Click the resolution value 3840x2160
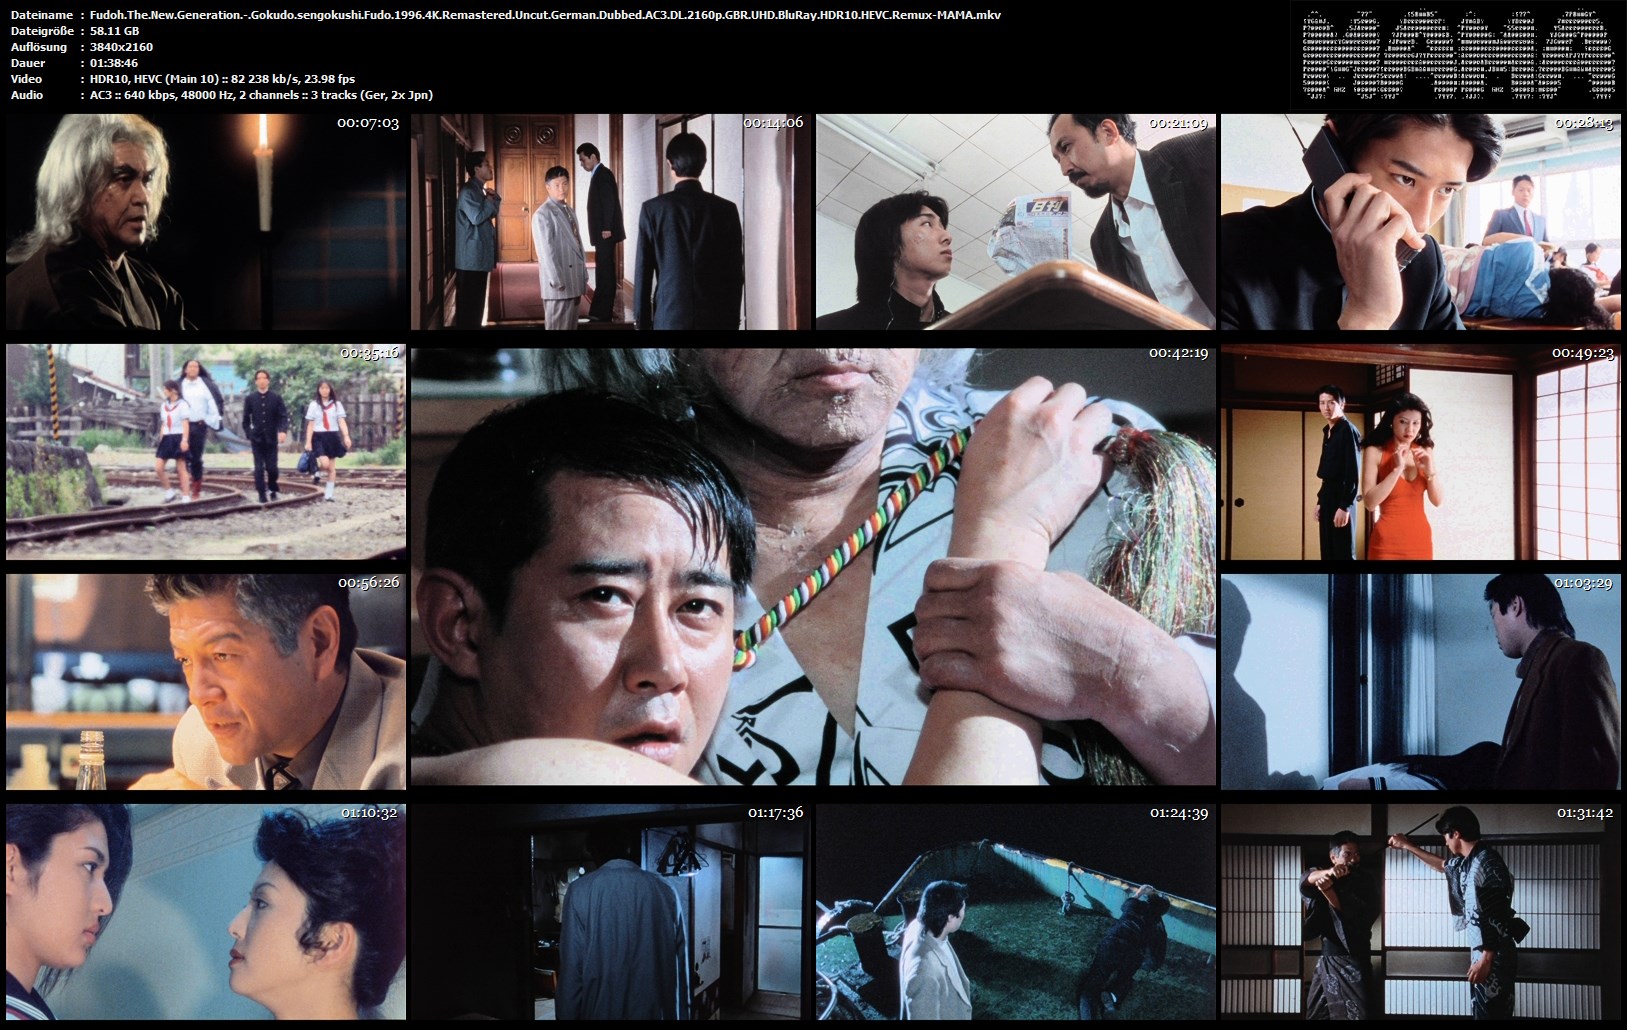Image resolution: width=1627 pixels, height=1030 pixels. pos(121,47)
